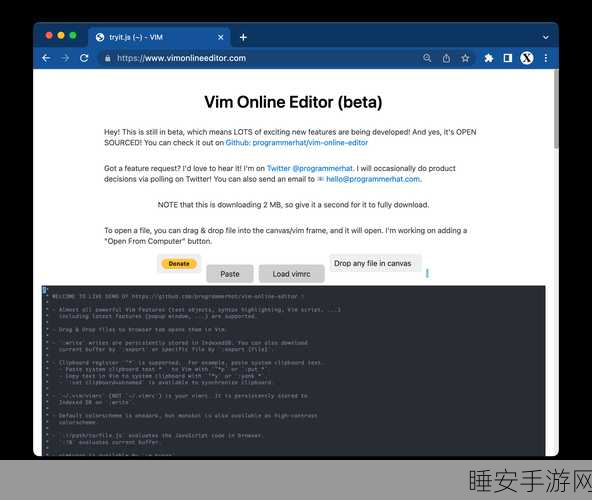Screen dimensions: 592x500
Task: Open the Chrome three-dot menu
Action: (546, 58)
